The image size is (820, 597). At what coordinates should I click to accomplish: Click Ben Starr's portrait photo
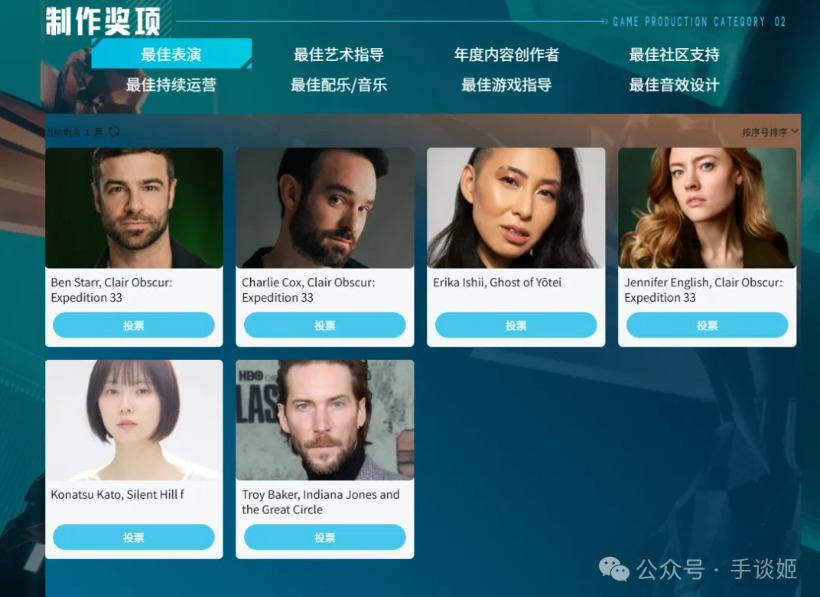(x=134, y=208)
